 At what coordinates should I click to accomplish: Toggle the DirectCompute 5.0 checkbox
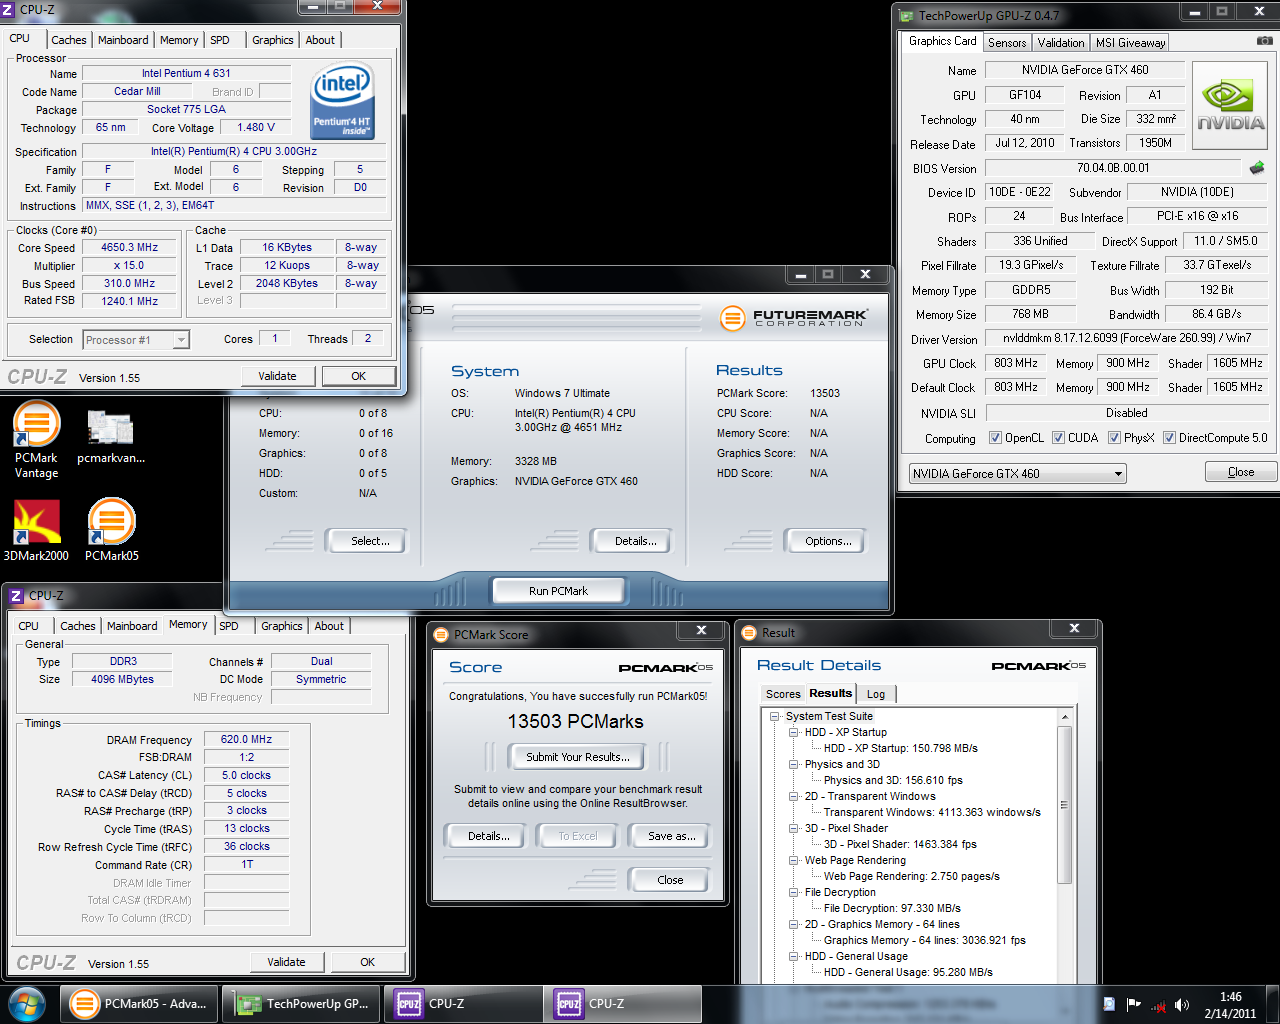[1169, 438]
